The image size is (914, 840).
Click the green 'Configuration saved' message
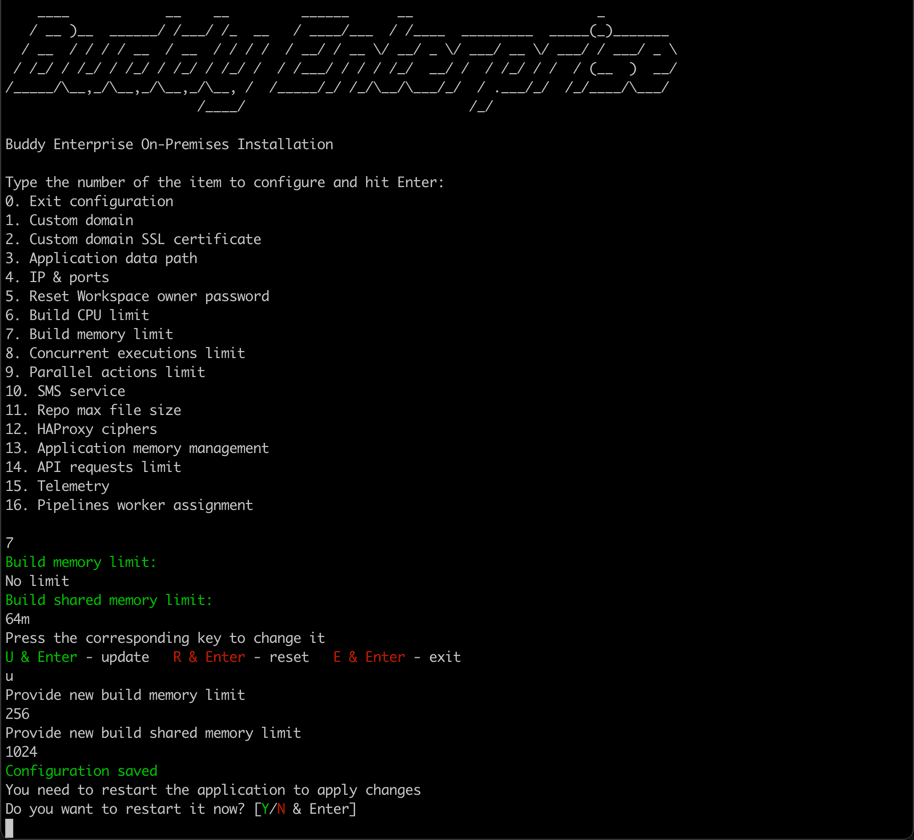81,771
